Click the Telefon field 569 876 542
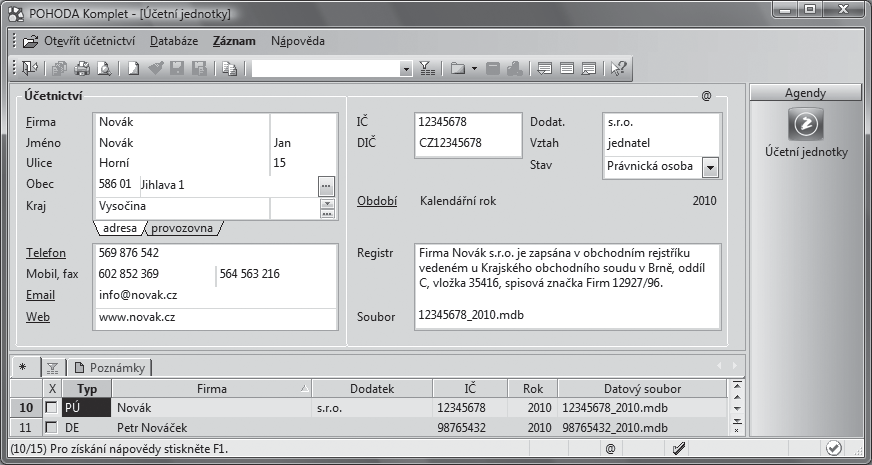This screenshot has height=465, width=872. [216, 253]
